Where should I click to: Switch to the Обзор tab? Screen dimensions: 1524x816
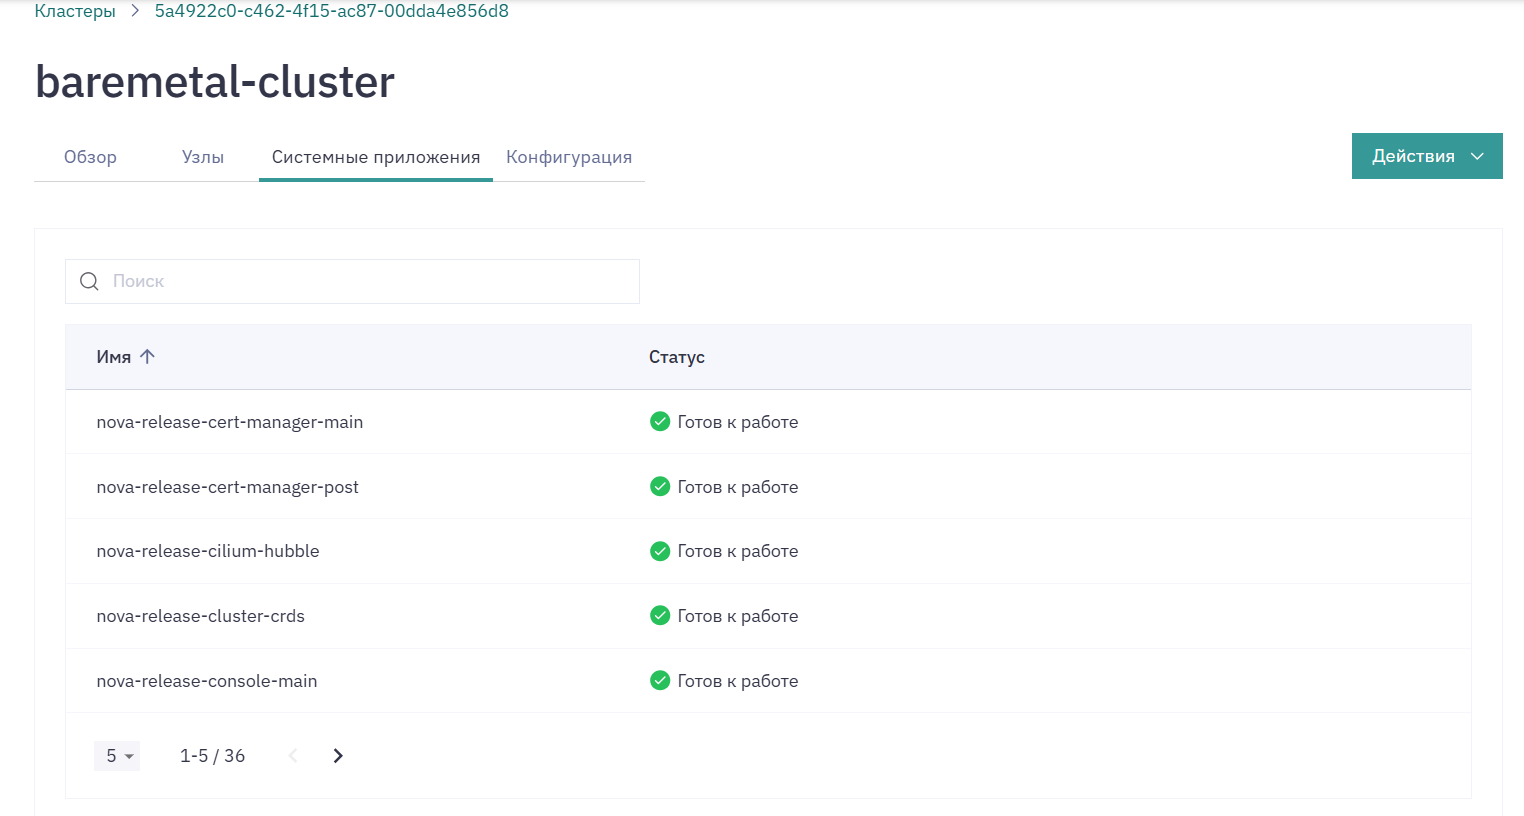coord(90,157)
